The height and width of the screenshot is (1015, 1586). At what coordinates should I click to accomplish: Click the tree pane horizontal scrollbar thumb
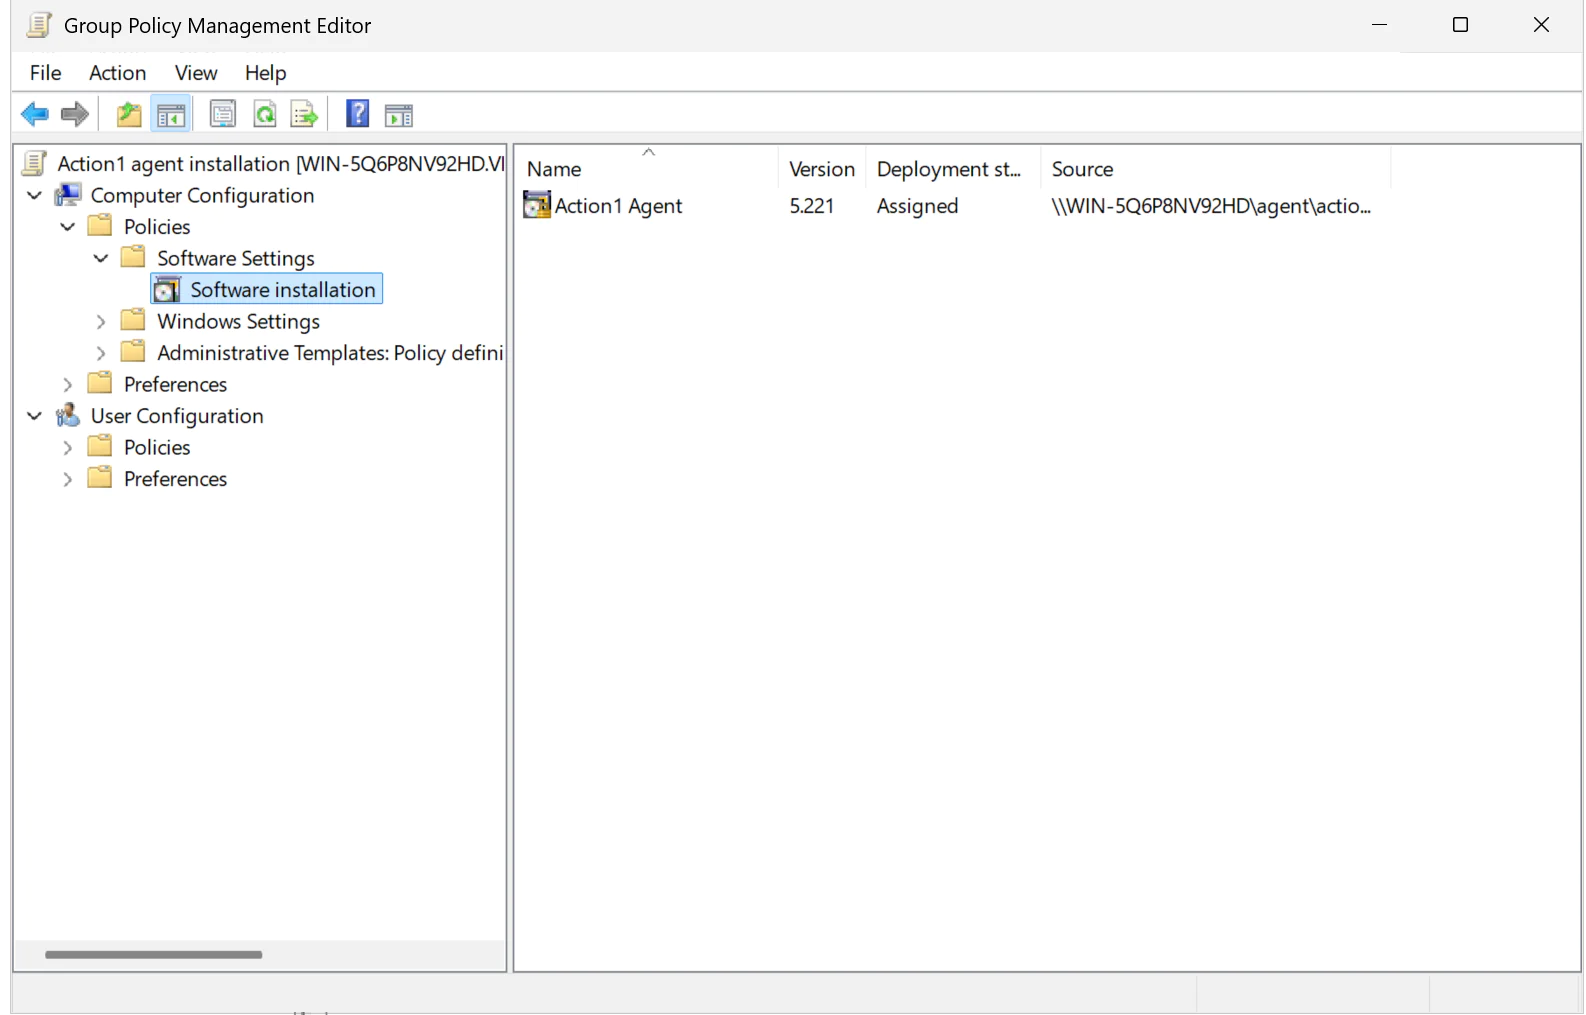click(153, 954)
